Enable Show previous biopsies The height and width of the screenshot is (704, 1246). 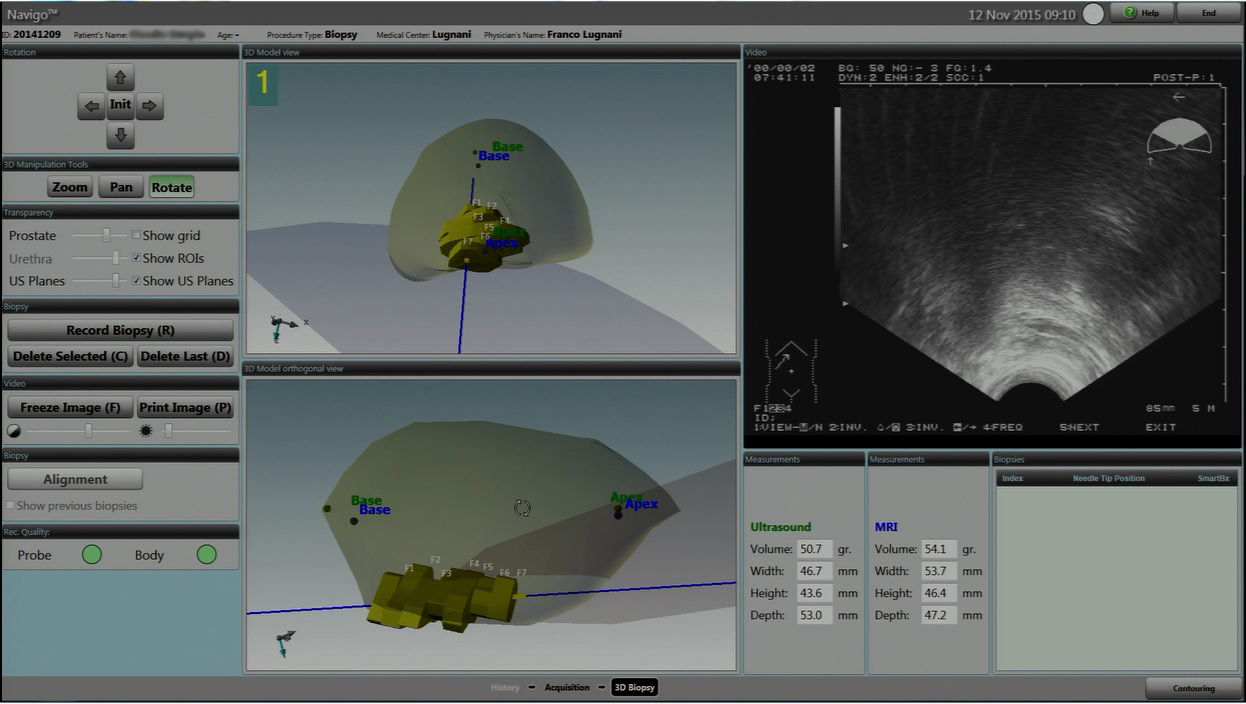pos(11,506)
